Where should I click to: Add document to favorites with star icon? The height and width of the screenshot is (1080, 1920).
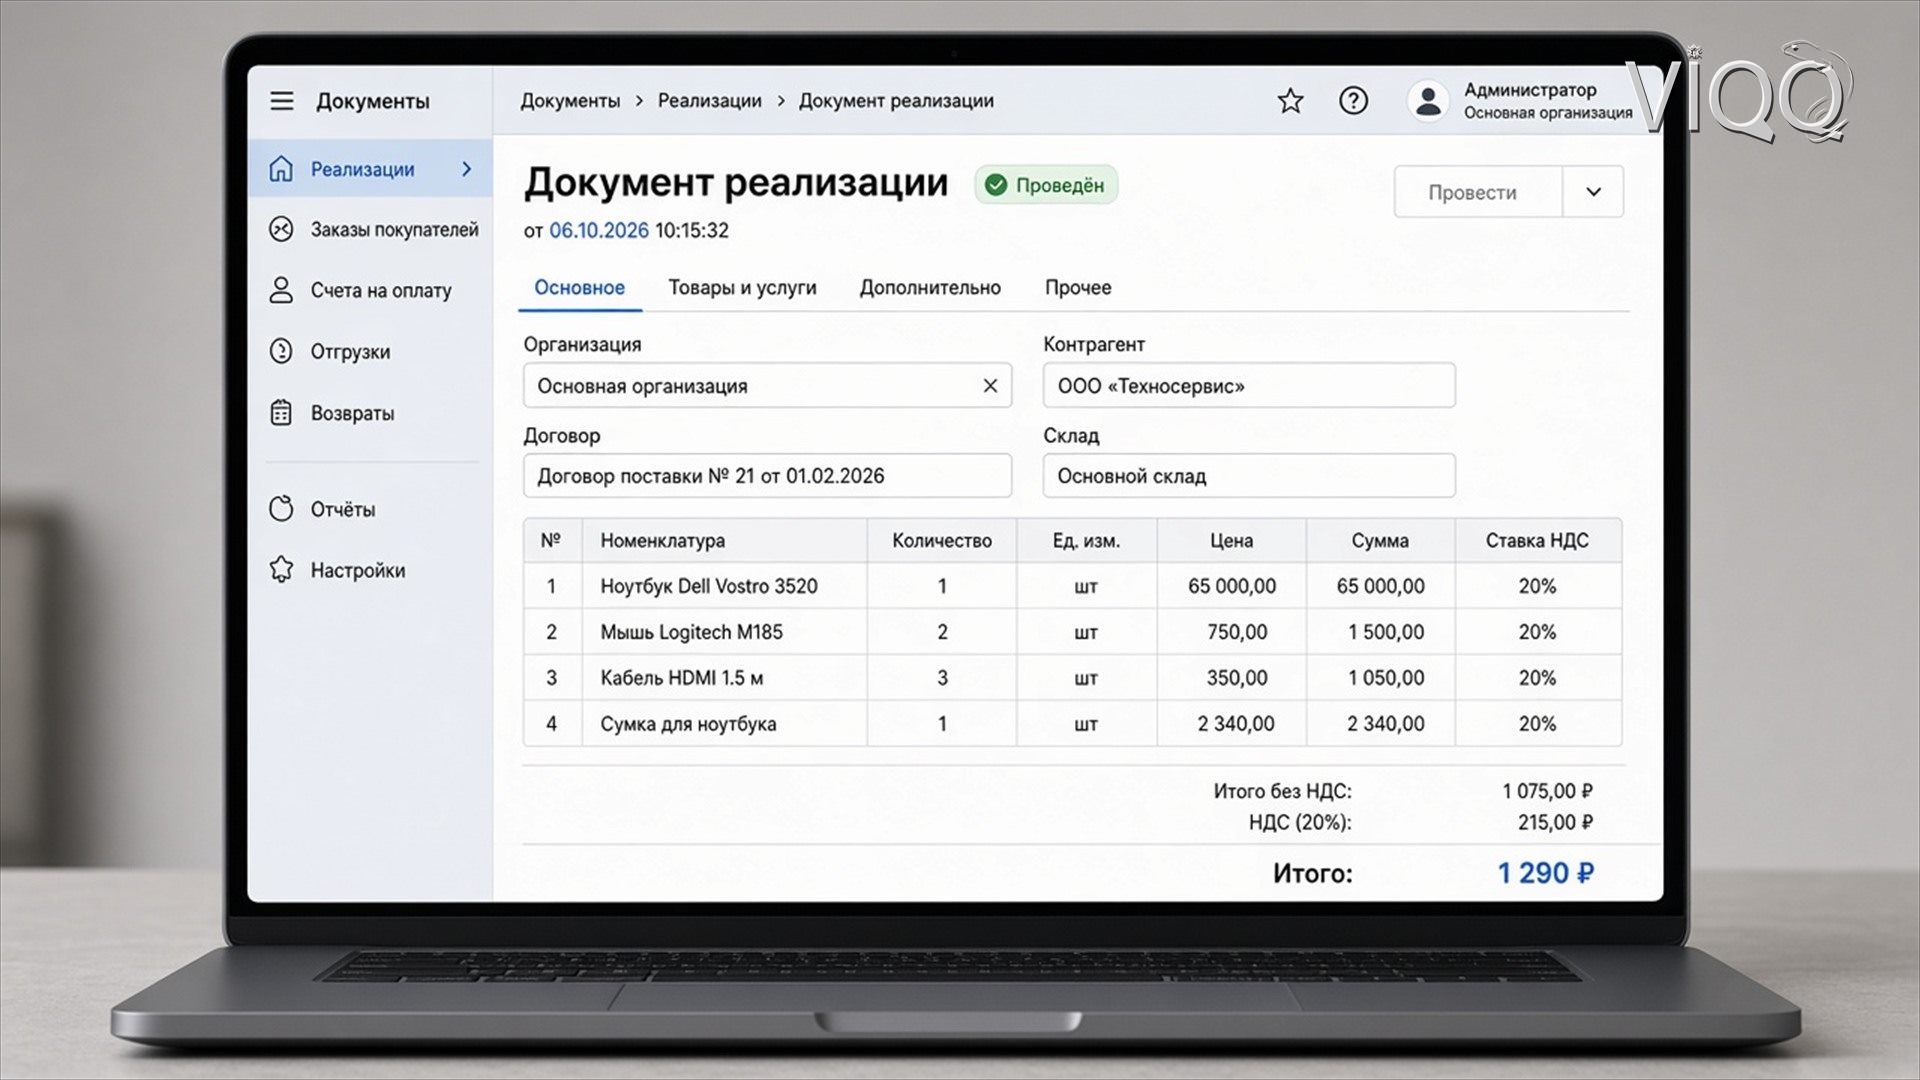pos(1290,101)
